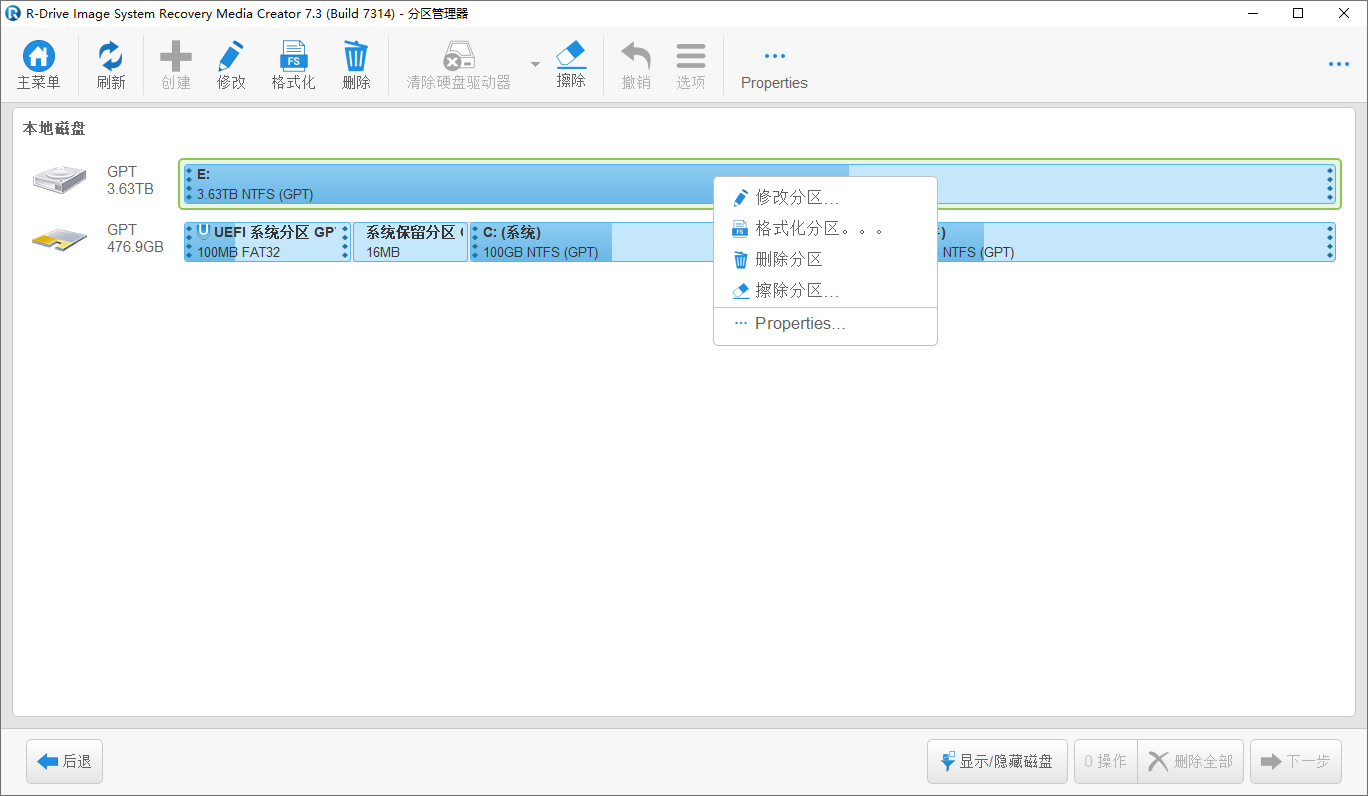
Task: Click the 删除全部 delete all button
Action: pyautogui.click(x=1190, y=761)
